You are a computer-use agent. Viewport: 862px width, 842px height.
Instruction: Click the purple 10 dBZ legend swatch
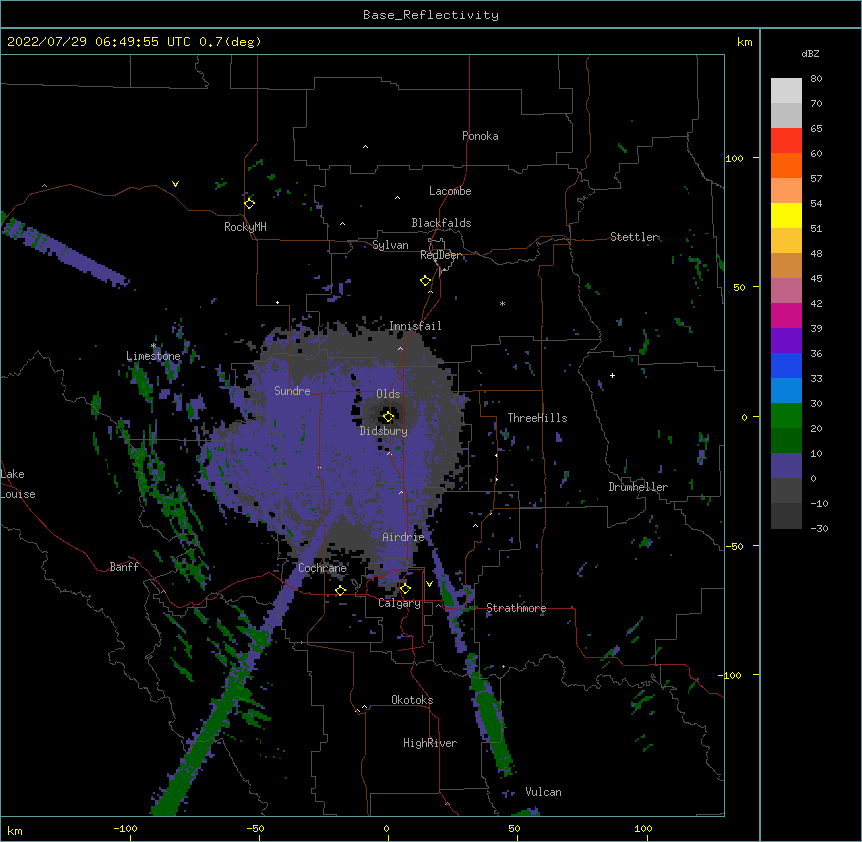coord(786,466)
